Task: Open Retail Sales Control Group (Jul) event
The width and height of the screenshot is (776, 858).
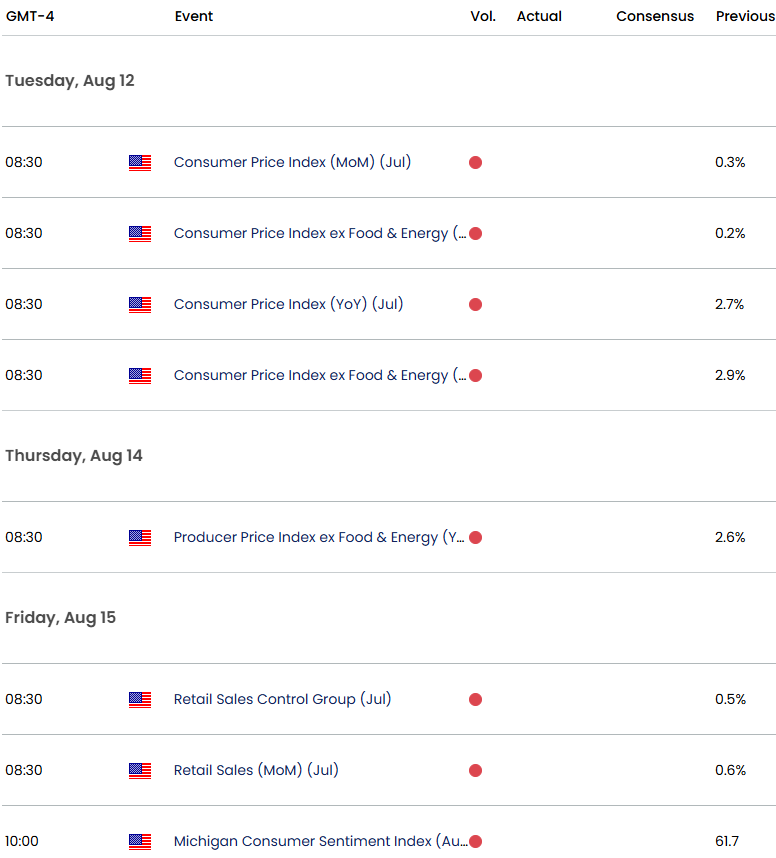Action: point(282,699)
